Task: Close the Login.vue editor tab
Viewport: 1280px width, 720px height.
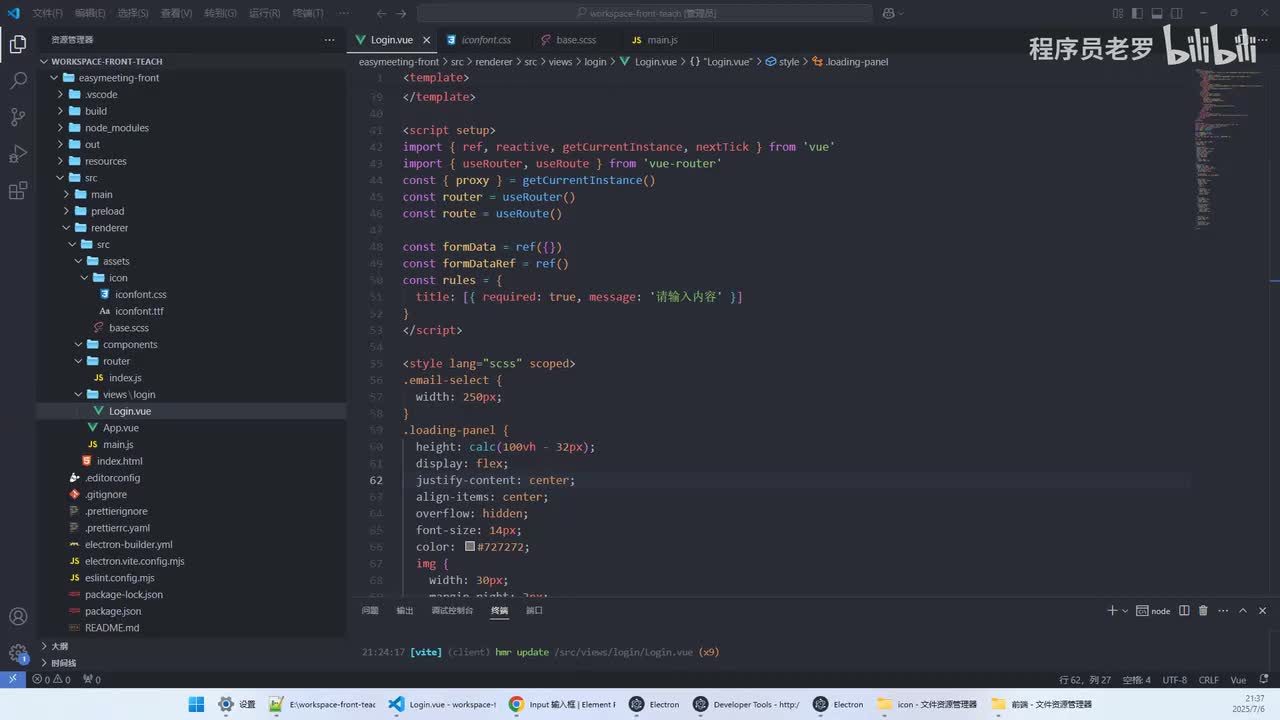Action: point(426,40)
